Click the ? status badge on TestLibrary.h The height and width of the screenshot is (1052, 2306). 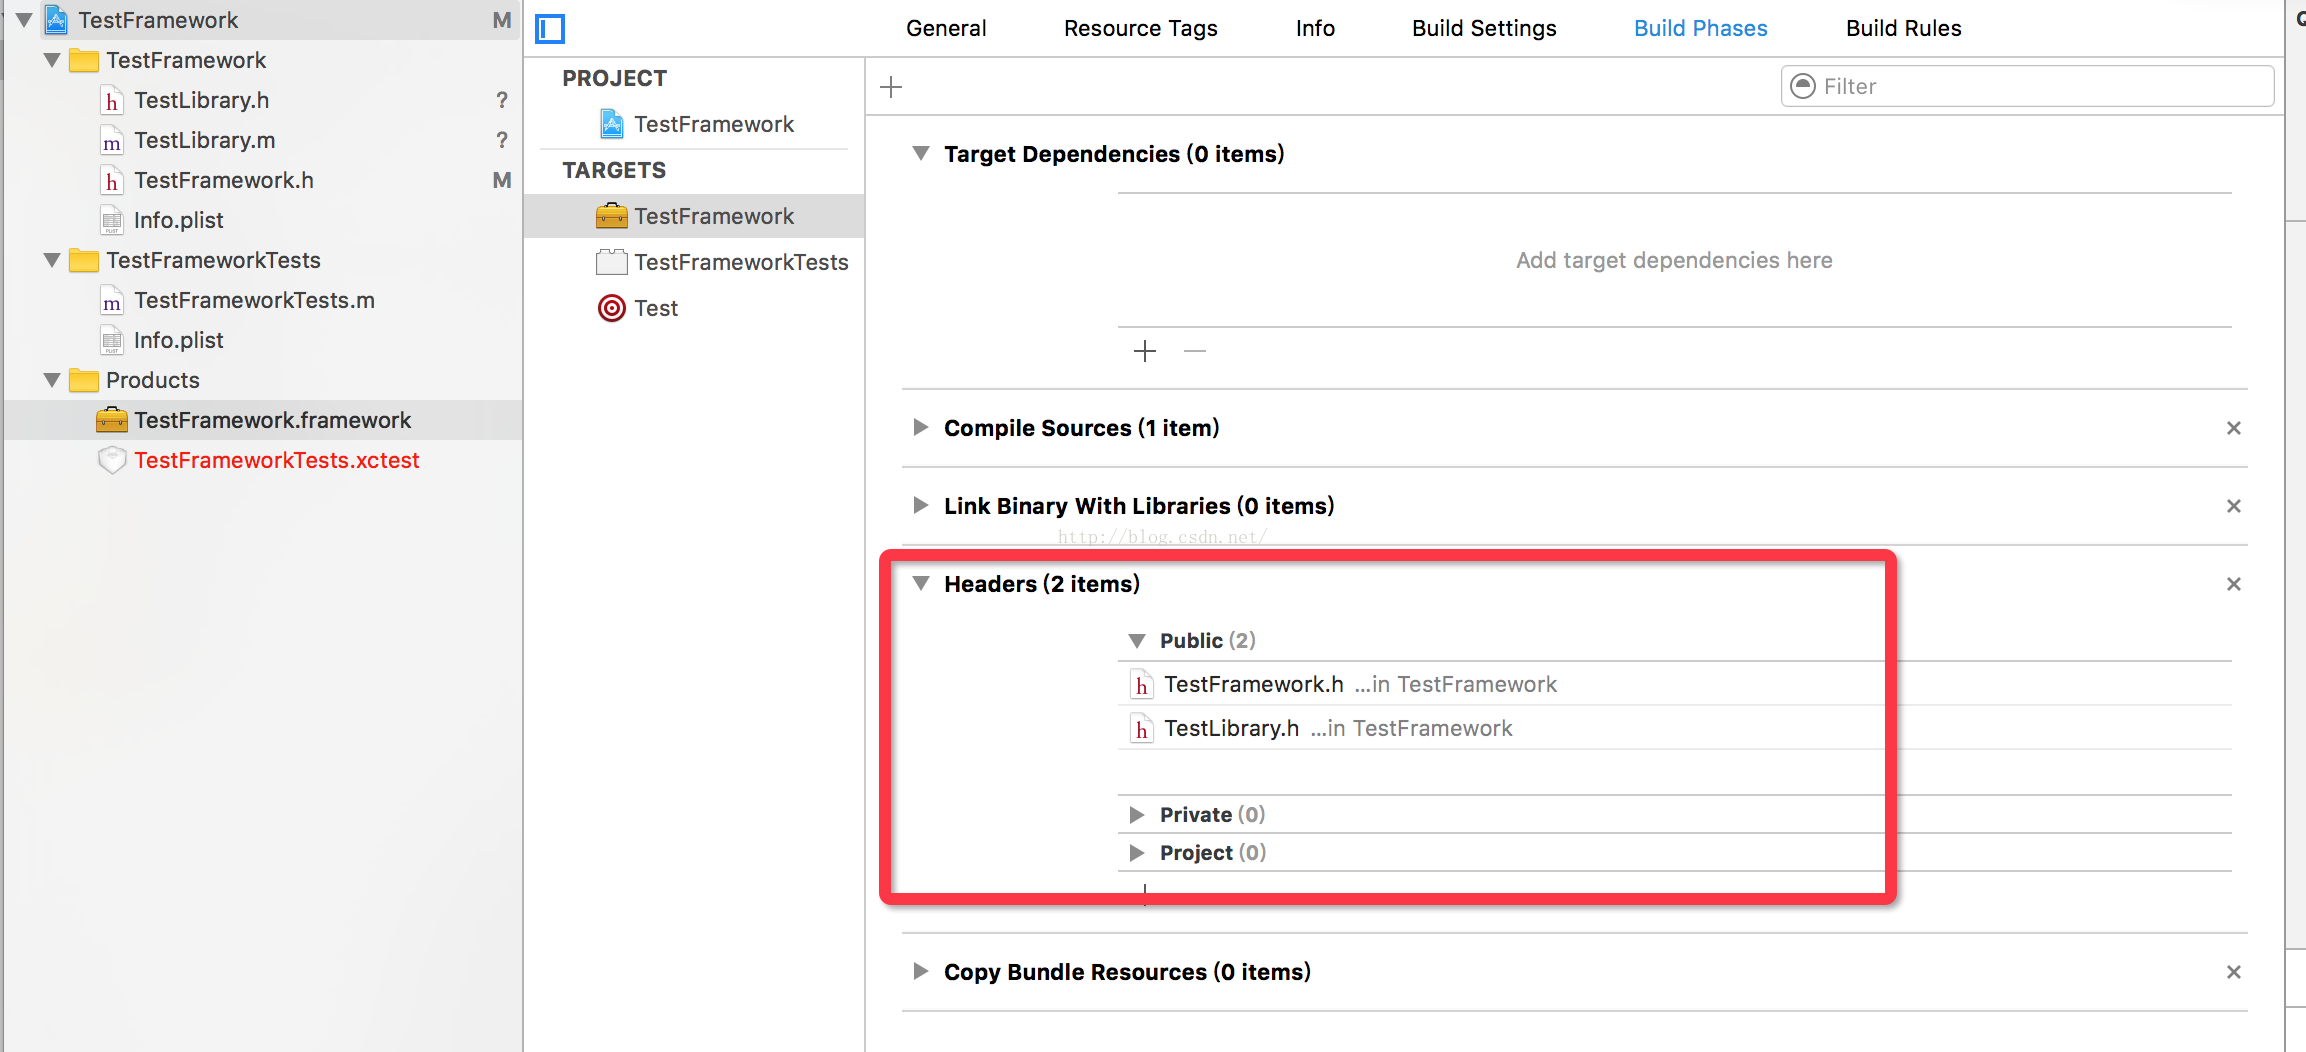pos(502,100)
